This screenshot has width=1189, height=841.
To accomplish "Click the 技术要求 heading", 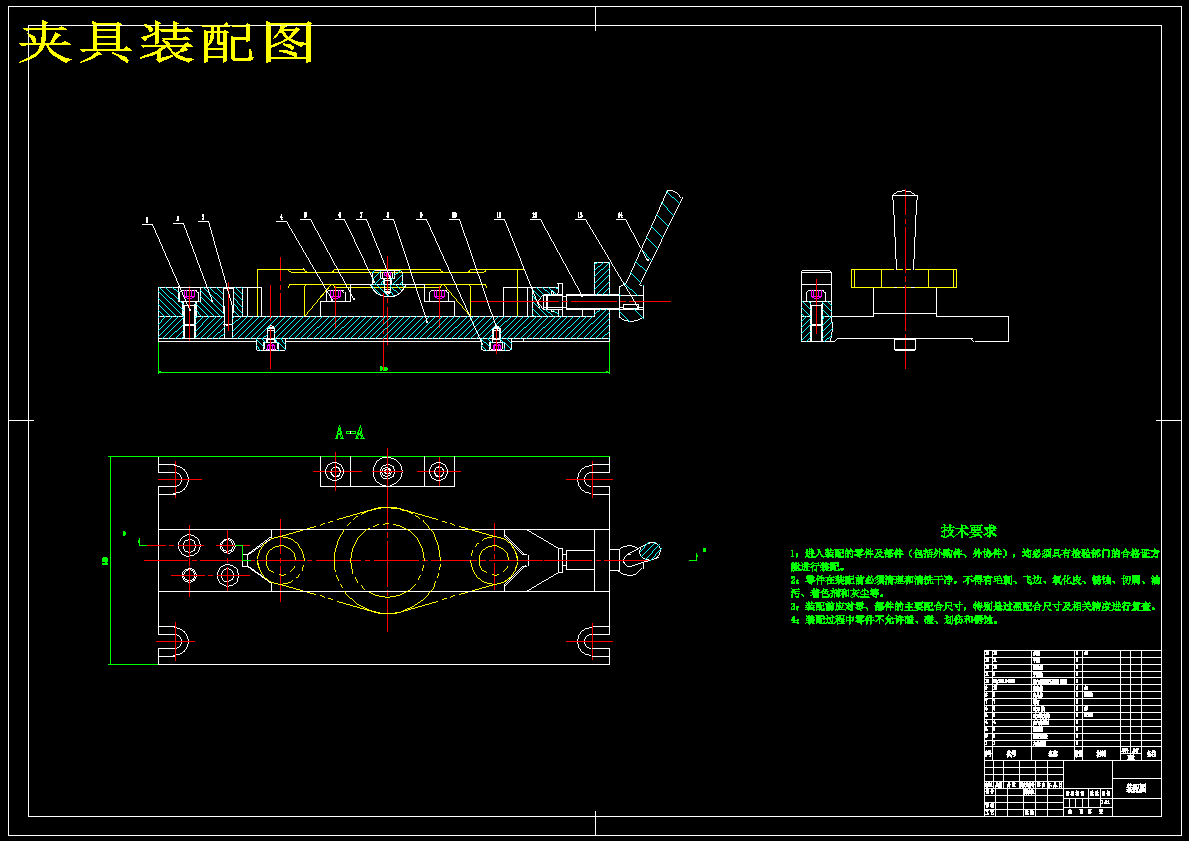I will (968, 531).
